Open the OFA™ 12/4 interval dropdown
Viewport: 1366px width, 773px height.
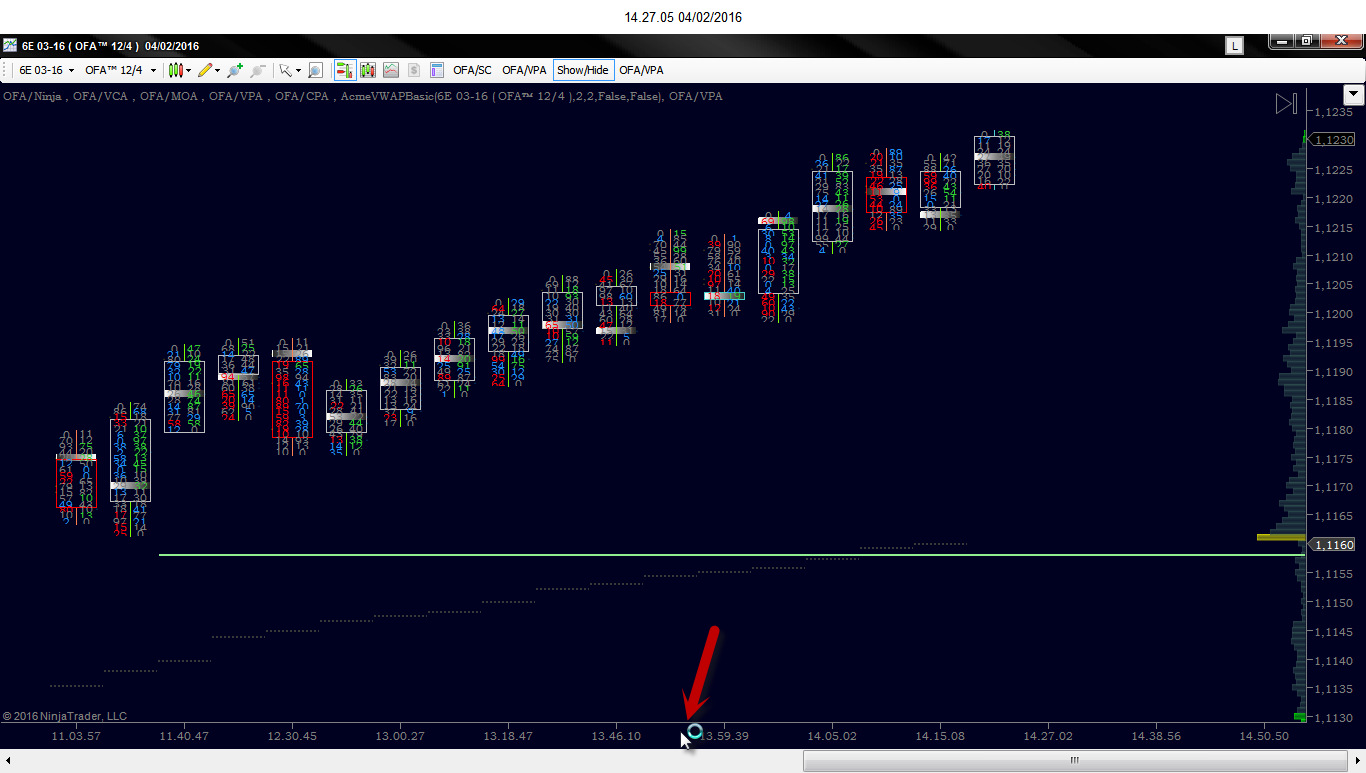[x=120, y=70]
